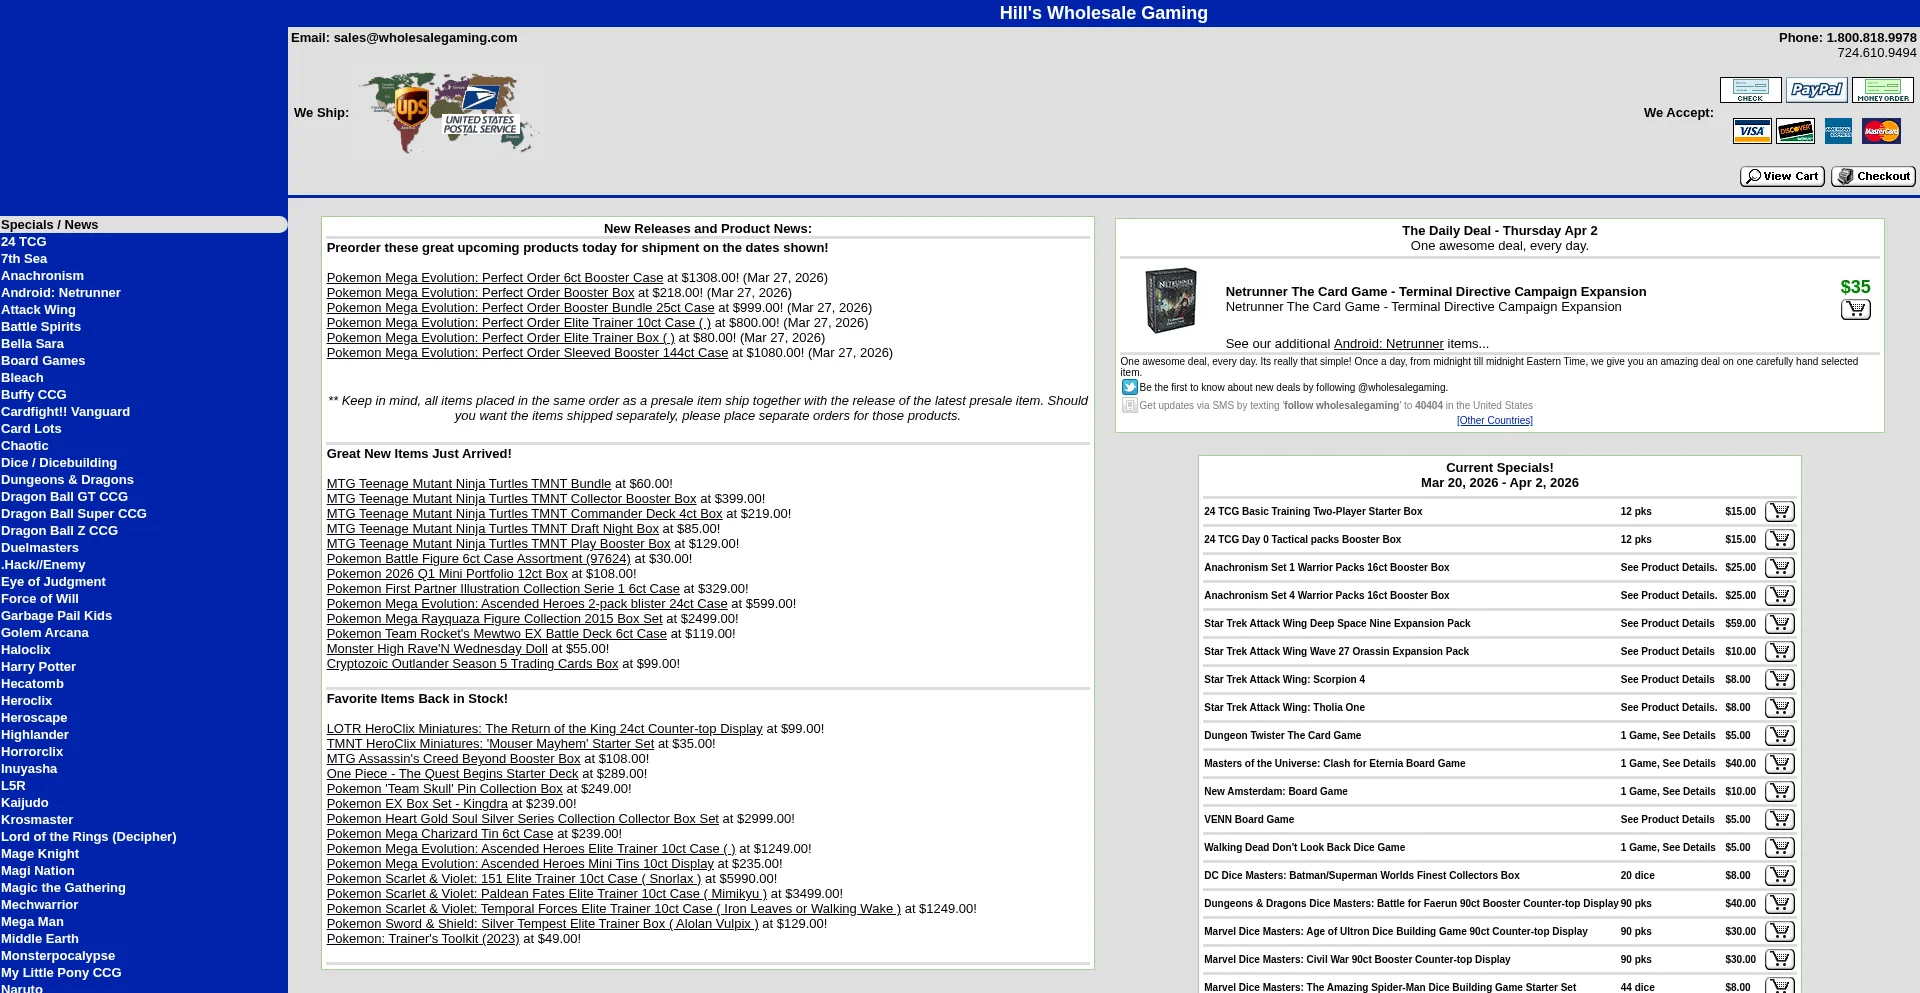The image size is (1920, 993).
Task: Click the Hill's Wholesale Gaming header title
Action: [1104, 13]
